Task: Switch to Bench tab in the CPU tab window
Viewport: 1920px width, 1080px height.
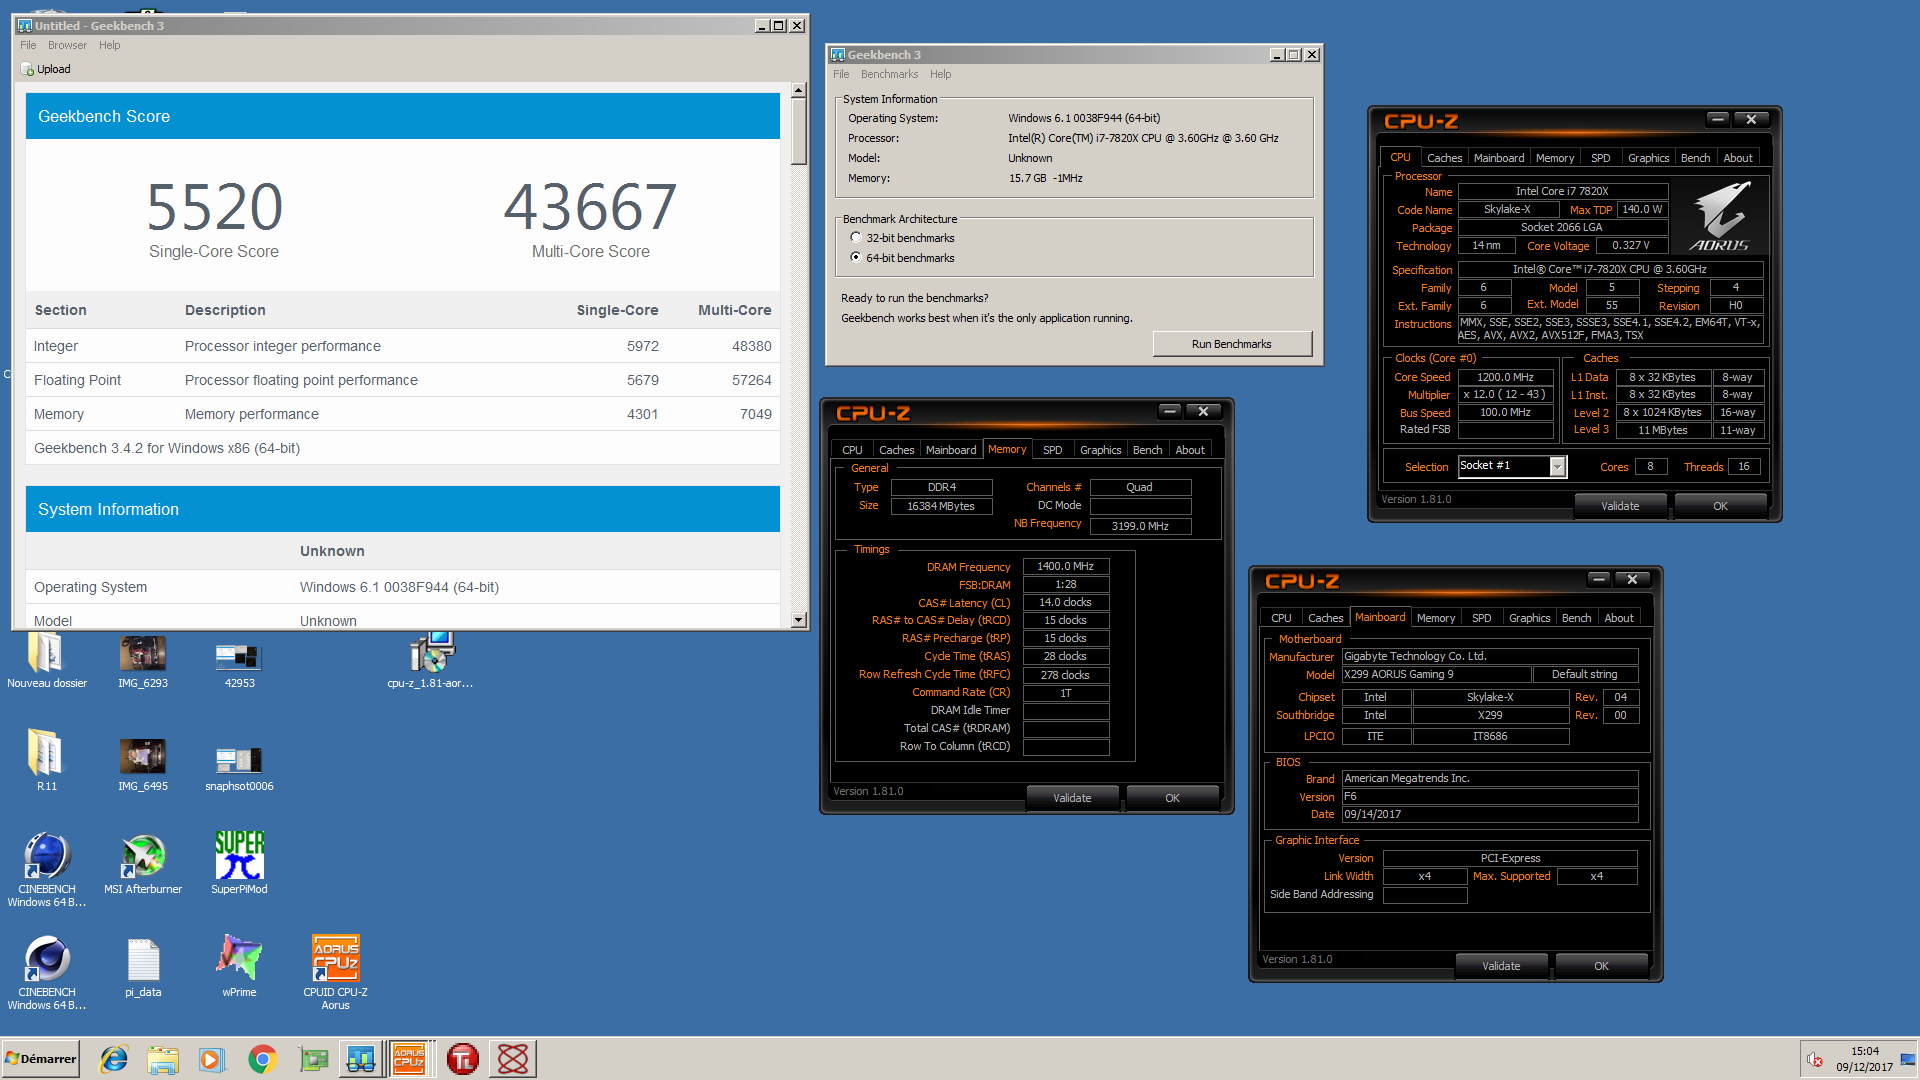Action: (1695, 158)
